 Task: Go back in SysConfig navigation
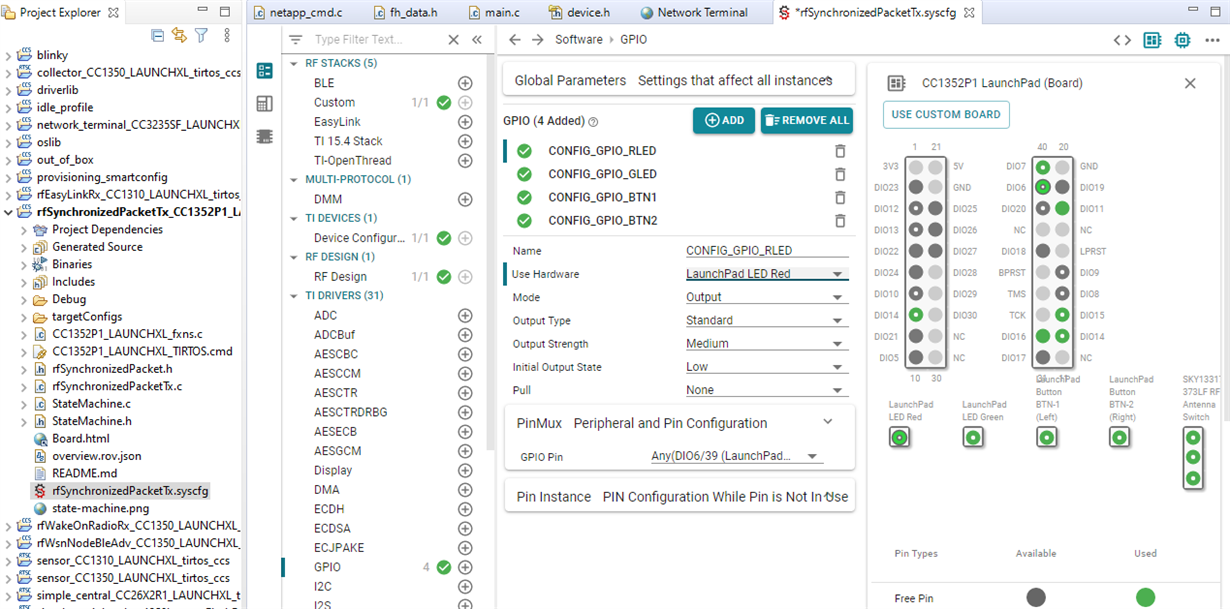[x=514, y=40]
